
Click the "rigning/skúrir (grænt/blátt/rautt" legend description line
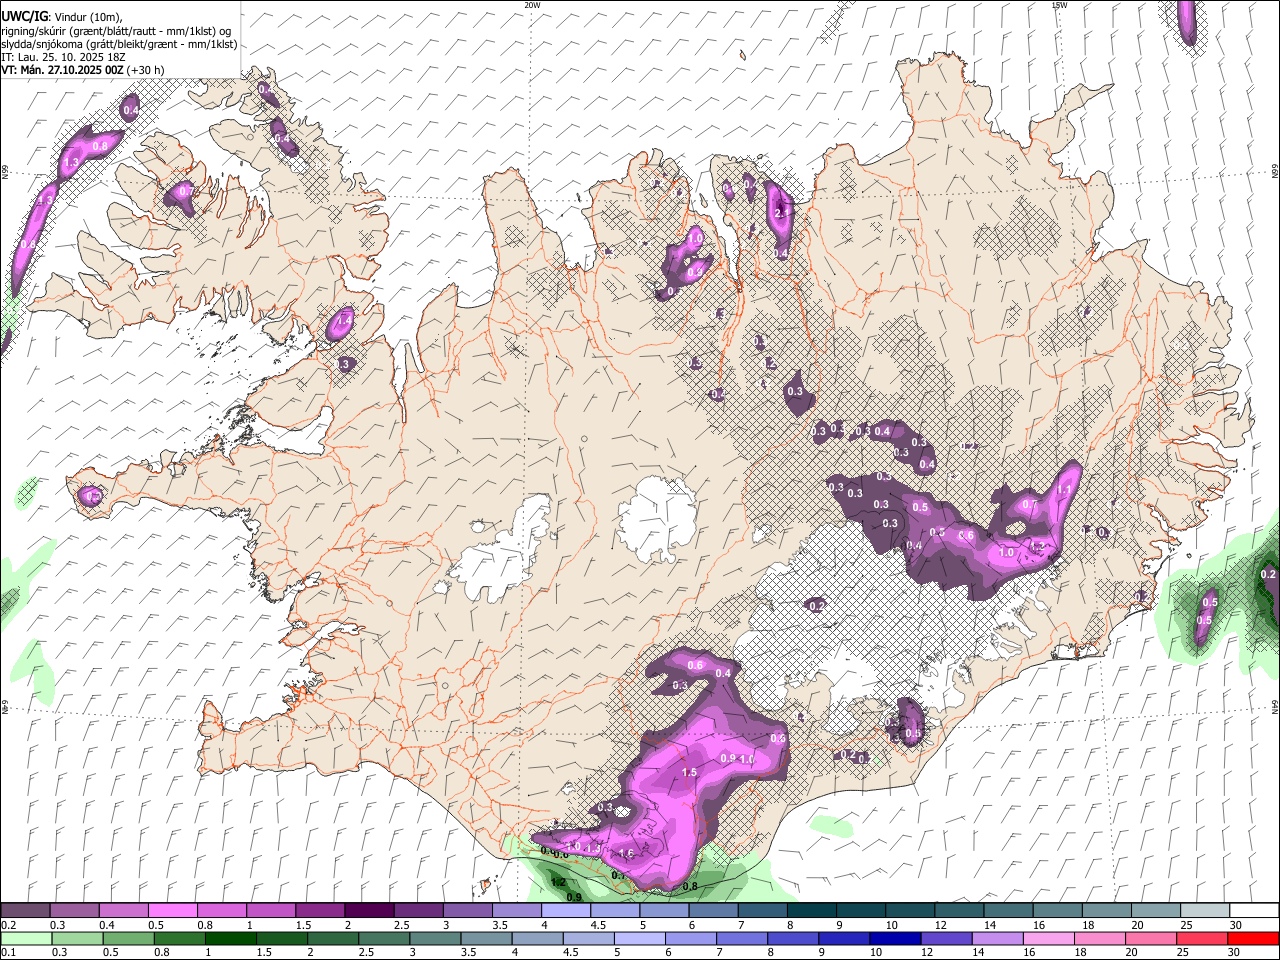pos(115,31)
